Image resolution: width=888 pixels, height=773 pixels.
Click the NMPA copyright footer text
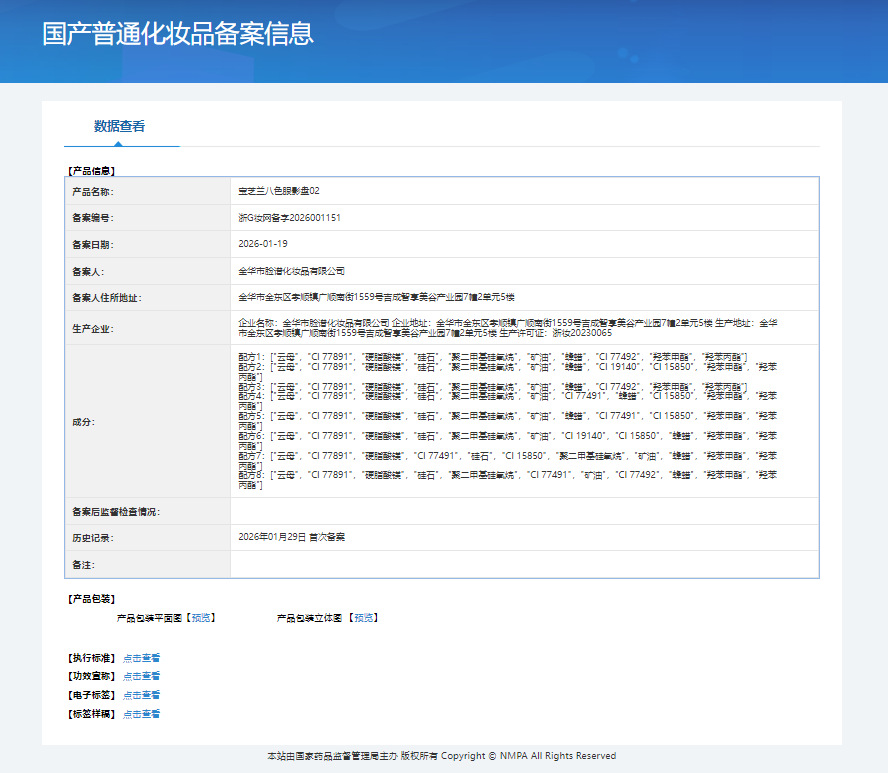[x=442, y=756]
